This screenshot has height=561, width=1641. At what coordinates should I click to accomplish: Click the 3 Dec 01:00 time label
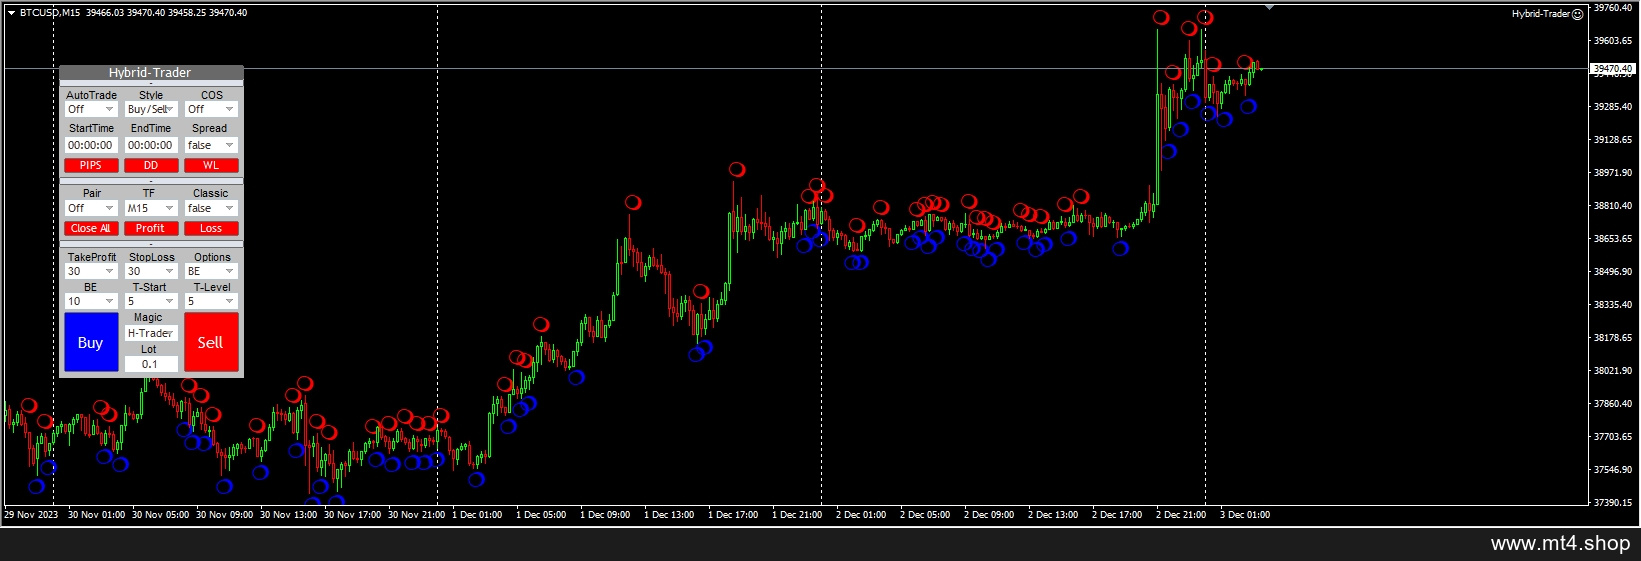point(1245,515)
